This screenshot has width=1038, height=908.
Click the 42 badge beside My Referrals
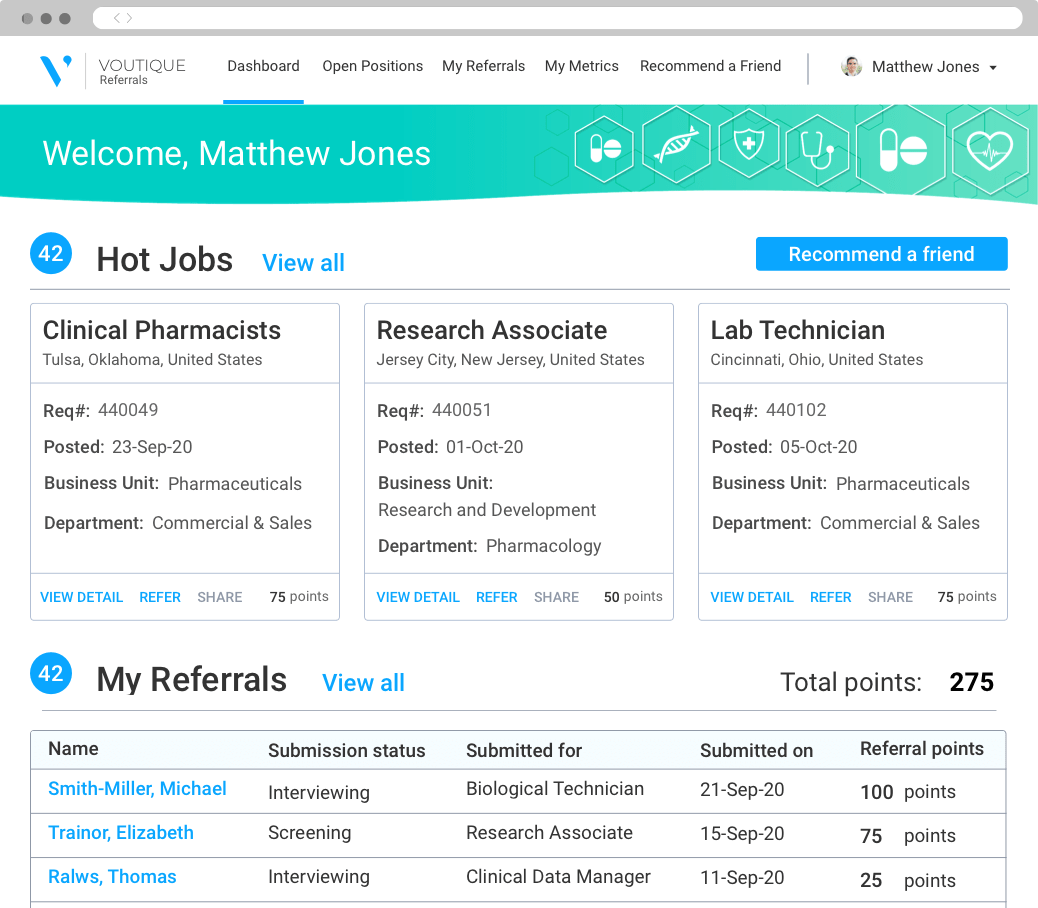point(51,673)
